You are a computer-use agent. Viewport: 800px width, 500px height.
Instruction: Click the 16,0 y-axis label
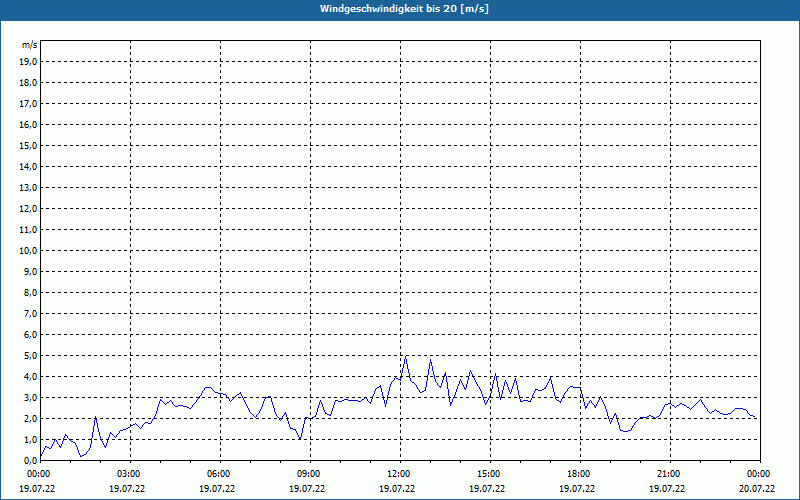(28, 124)
